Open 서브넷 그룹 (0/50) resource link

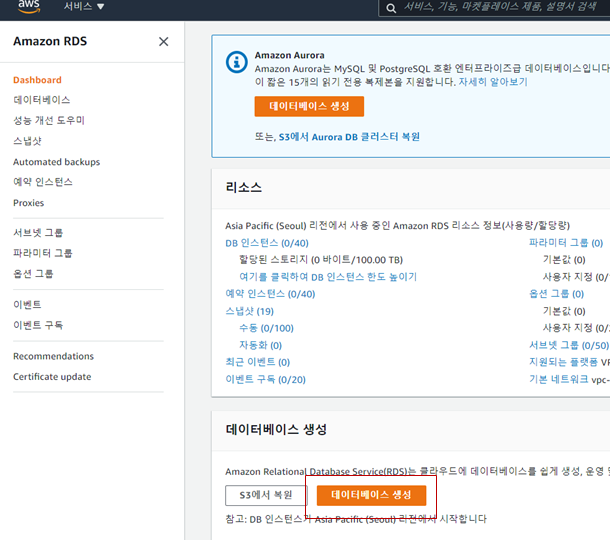click(x=569, y=345)
